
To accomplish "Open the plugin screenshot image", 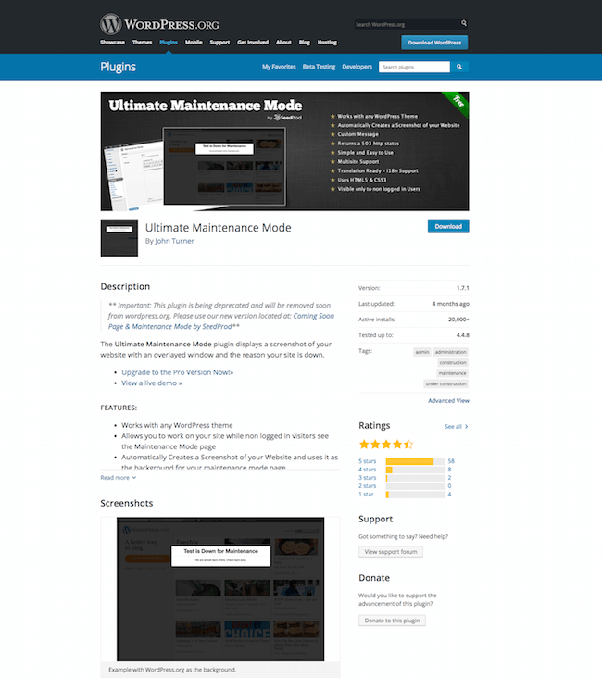I will [x=221, y=589].
